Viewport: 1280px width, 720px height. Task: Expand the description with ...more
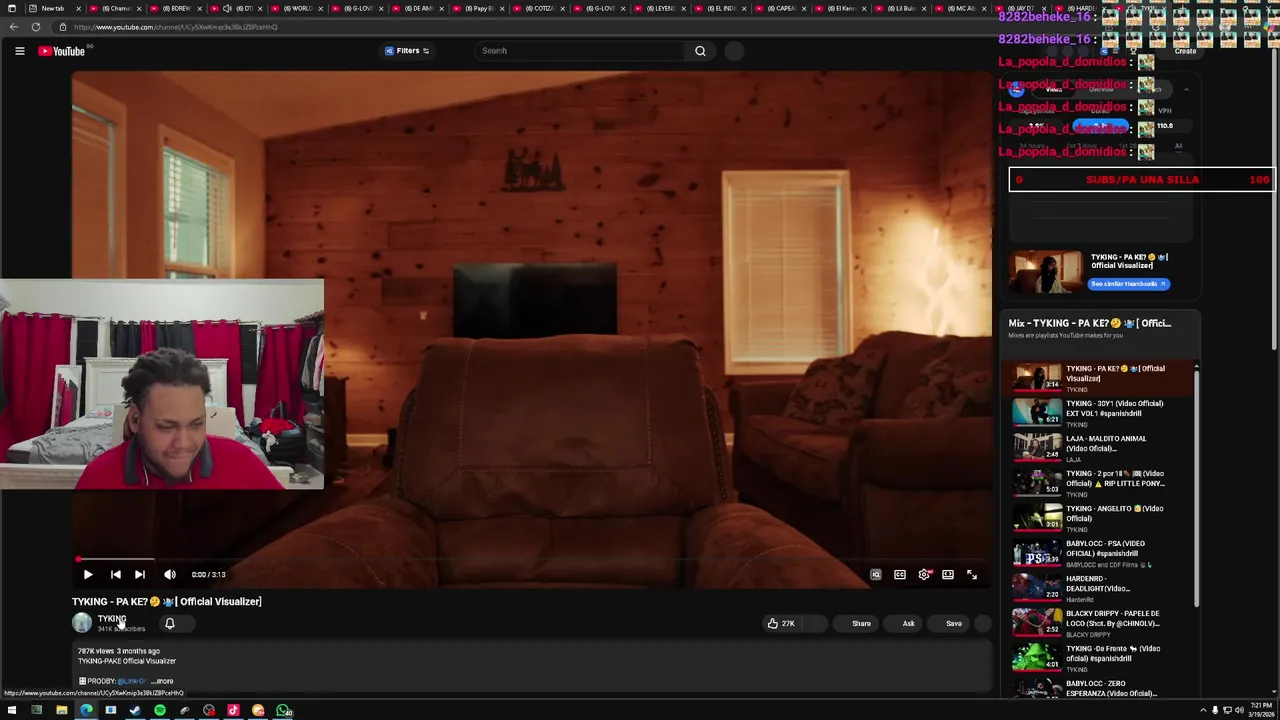(x=163, y=681)
